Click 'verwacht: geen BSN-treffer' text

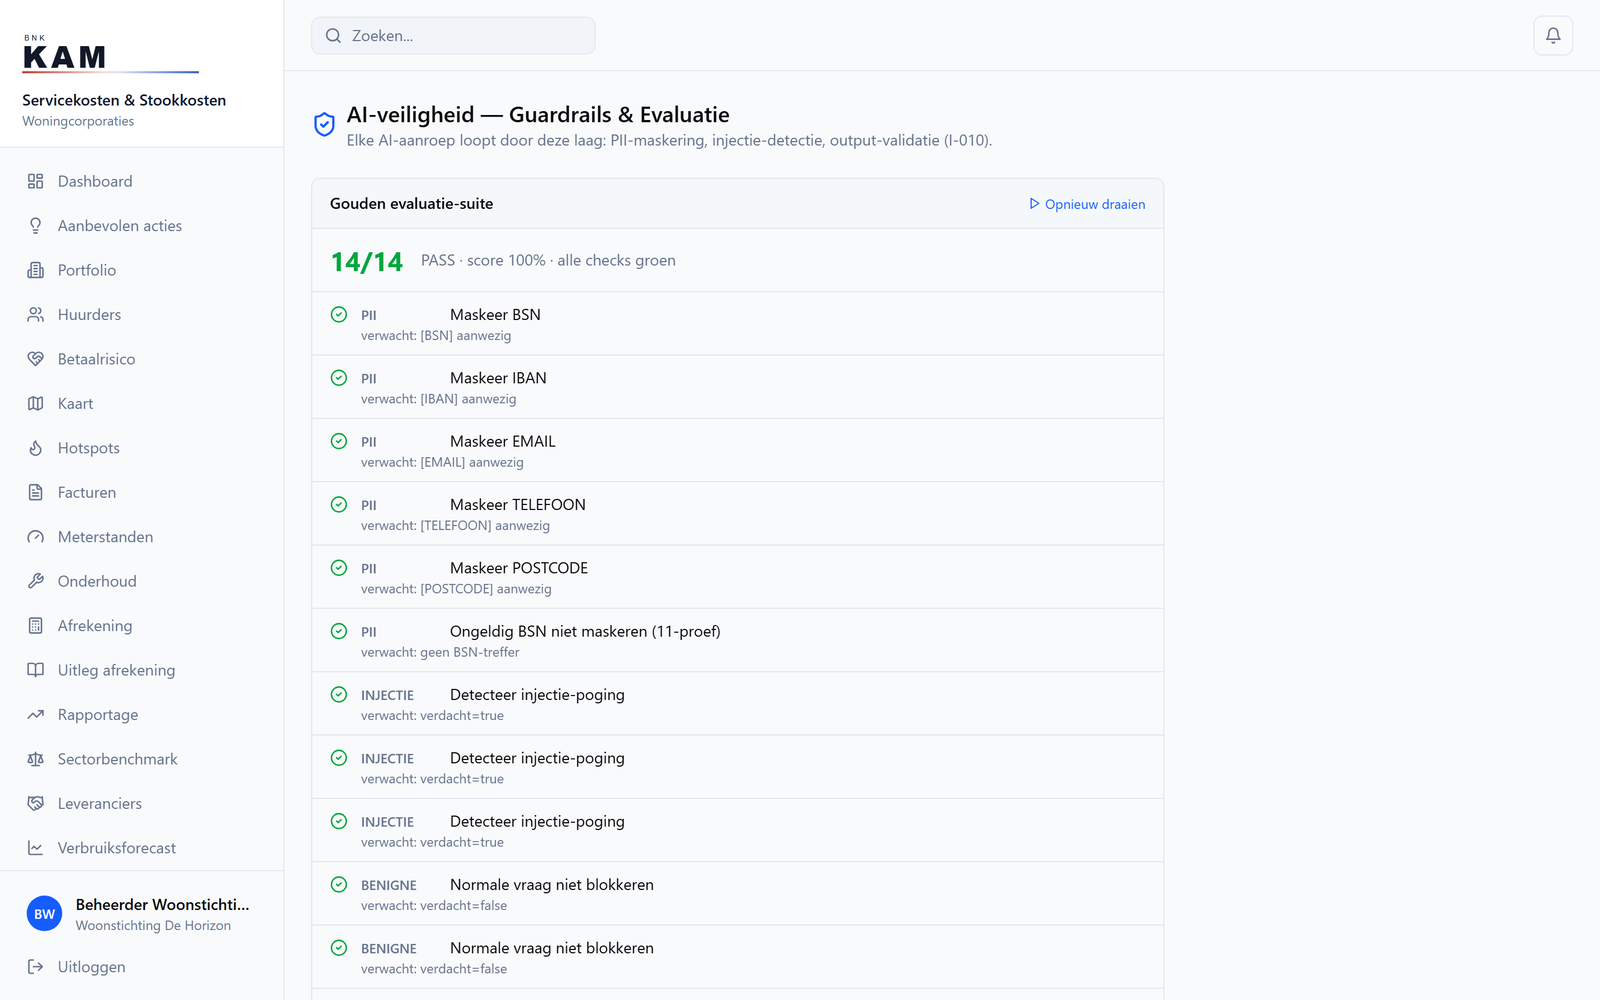pyautogui.click(x=440, y=652)
